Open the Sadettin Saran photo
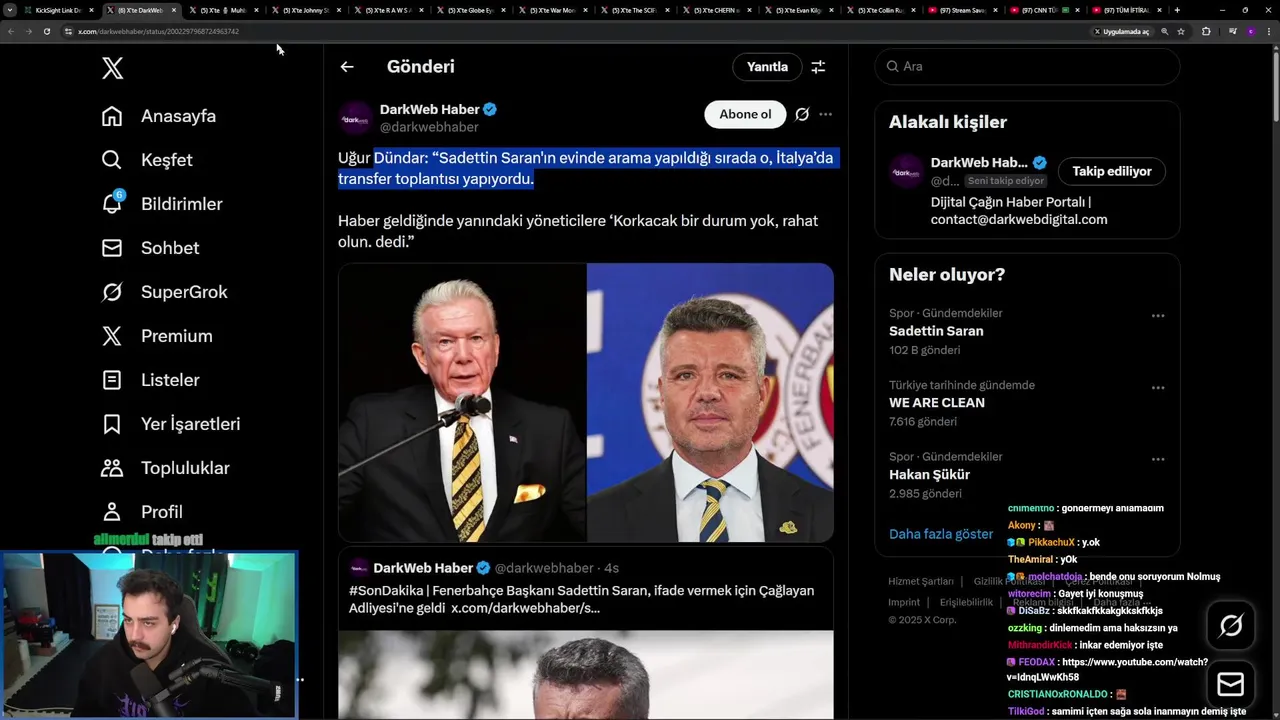Screen dimensions: 1280x720 710,403
